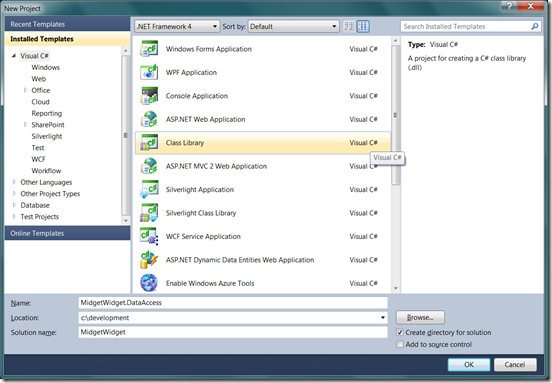Select the WCF Service Application icon
The width and height of the screenshot is (552, 383).
click(x=149, y=236)
